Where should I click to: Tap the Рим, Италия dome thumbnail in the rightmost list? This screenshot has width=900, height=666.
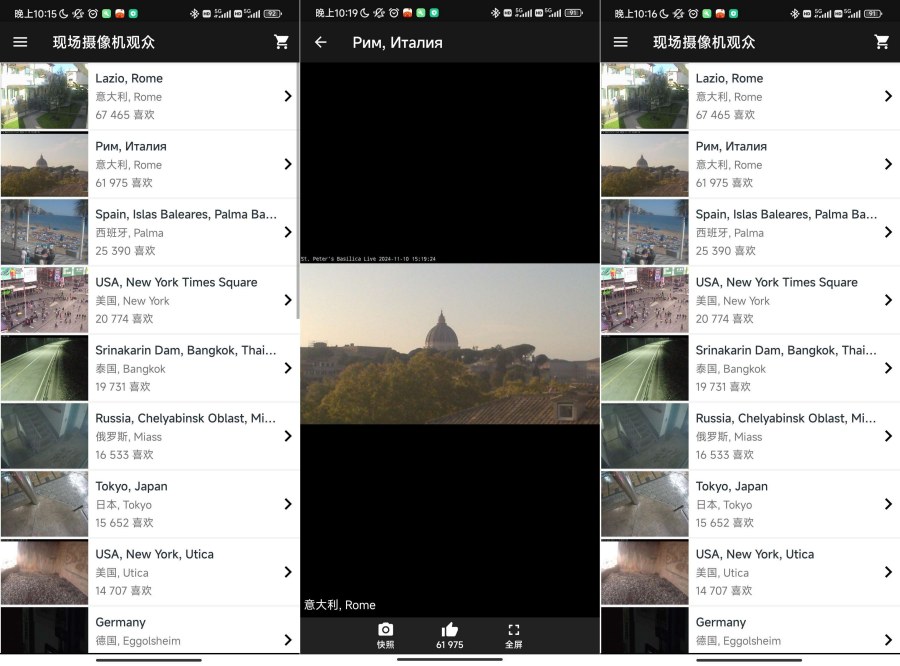tap(644, 164)
